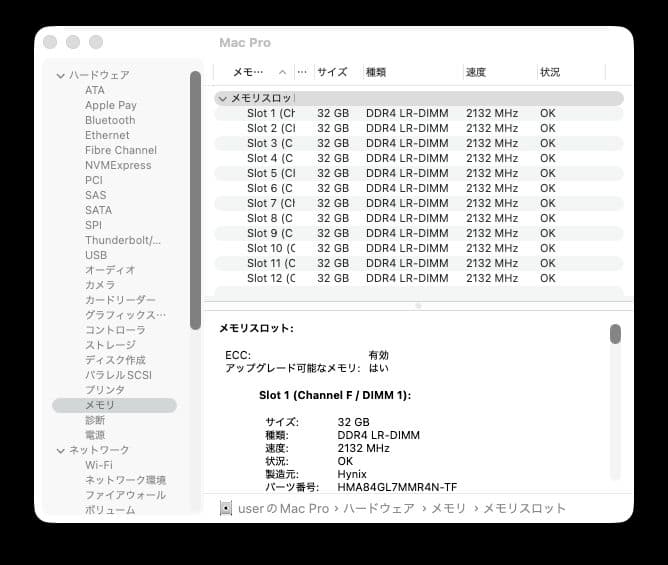Image resolution: width=668 pixels, height=565 pixels.
Task: Select the Slot 6 memory row
Action: coord(419,188)
